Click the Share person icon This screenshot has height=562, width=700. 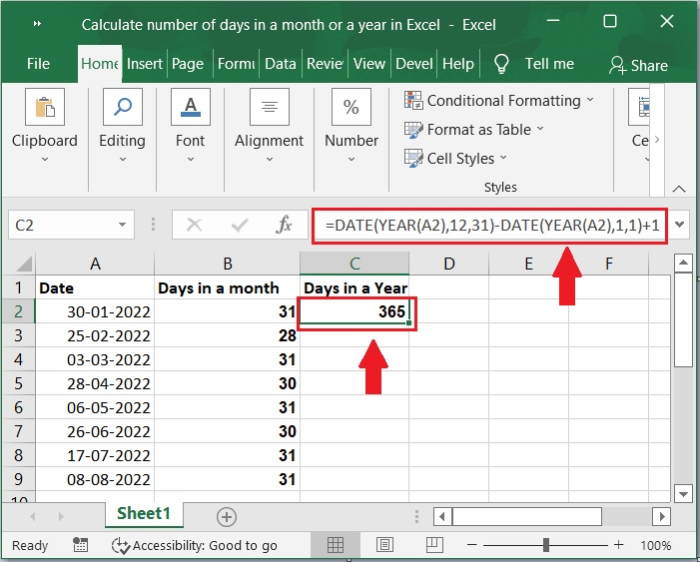[x=617, y=65]
